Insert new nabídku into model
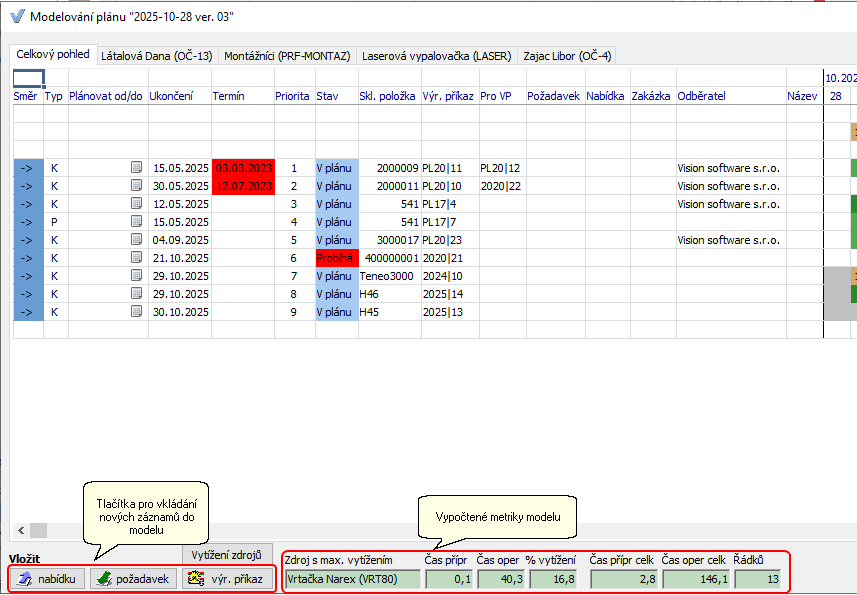 pyautogui.click(x=47, y=578)
